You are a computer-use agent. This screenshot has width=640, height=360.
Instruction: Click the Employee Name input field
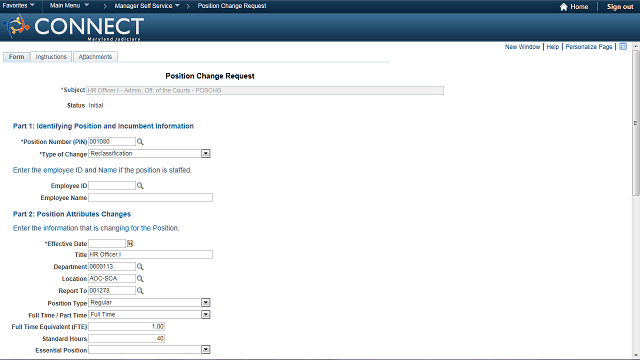(150, 198)
